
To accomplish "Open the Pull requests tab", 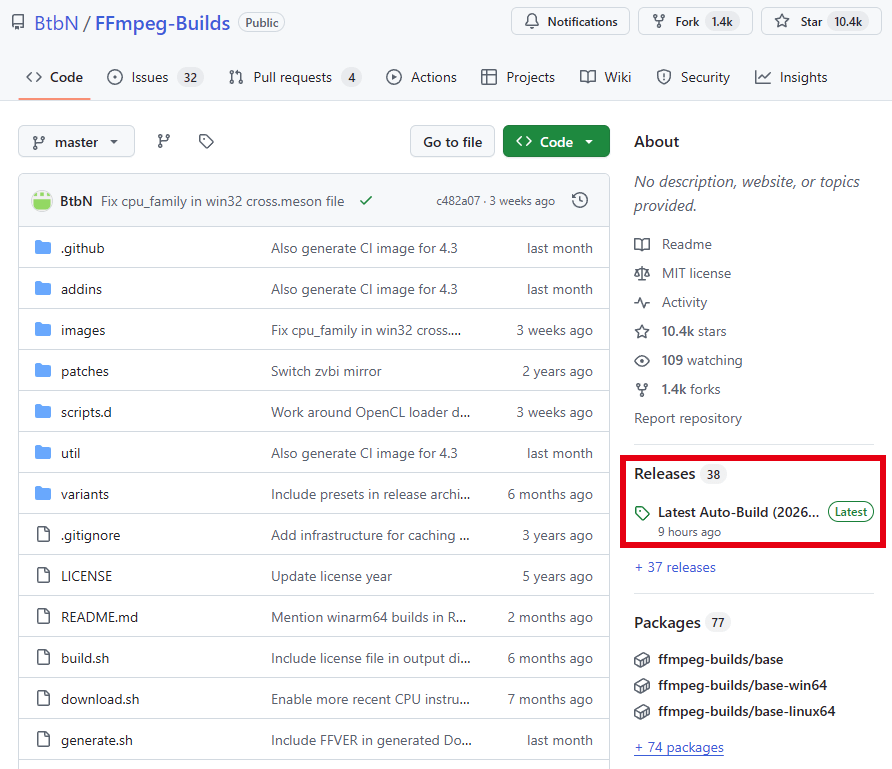I will 292,77.
